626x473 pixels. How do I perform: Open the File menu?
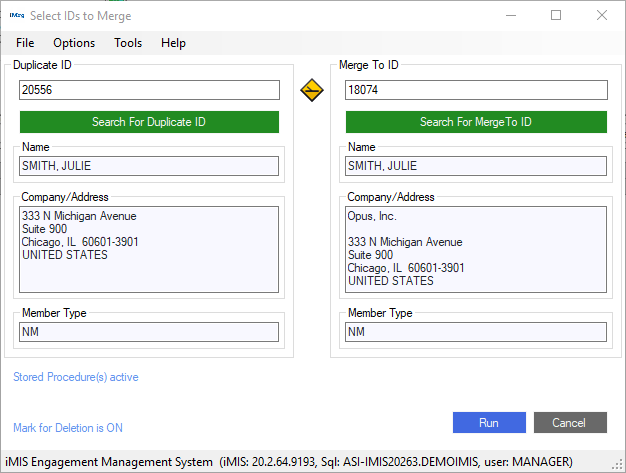coord(25,43)
